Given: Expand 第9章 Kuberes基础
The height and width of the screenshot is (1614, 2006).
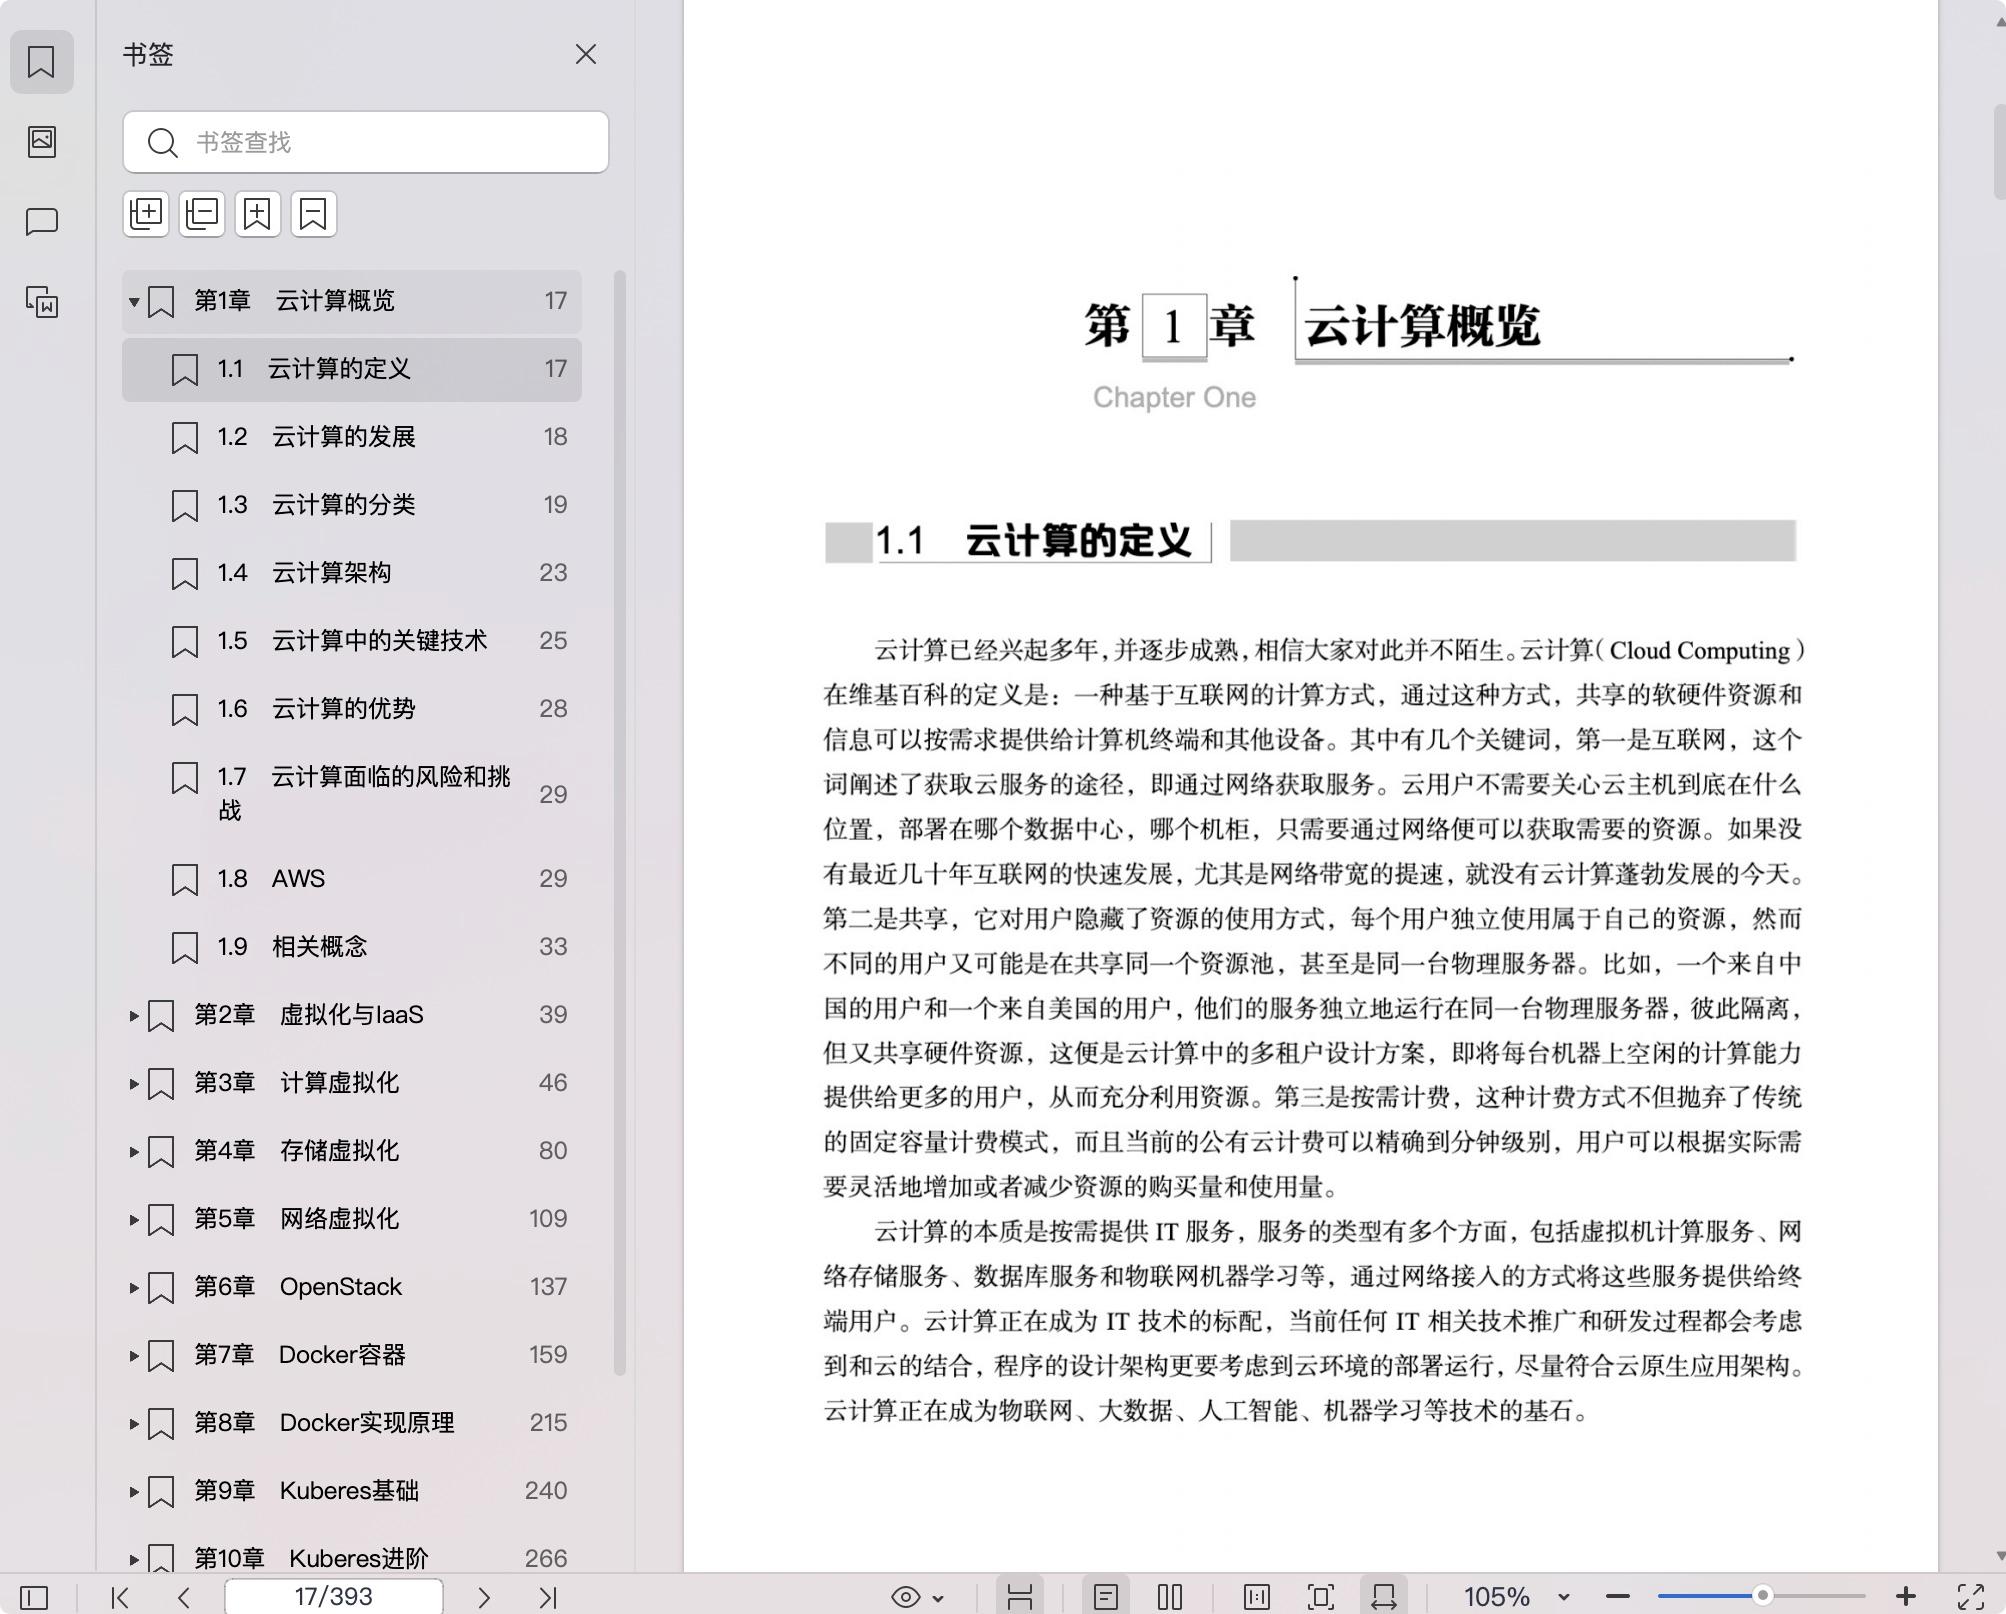Looking at the screenshot, I should pos(134,1491).
